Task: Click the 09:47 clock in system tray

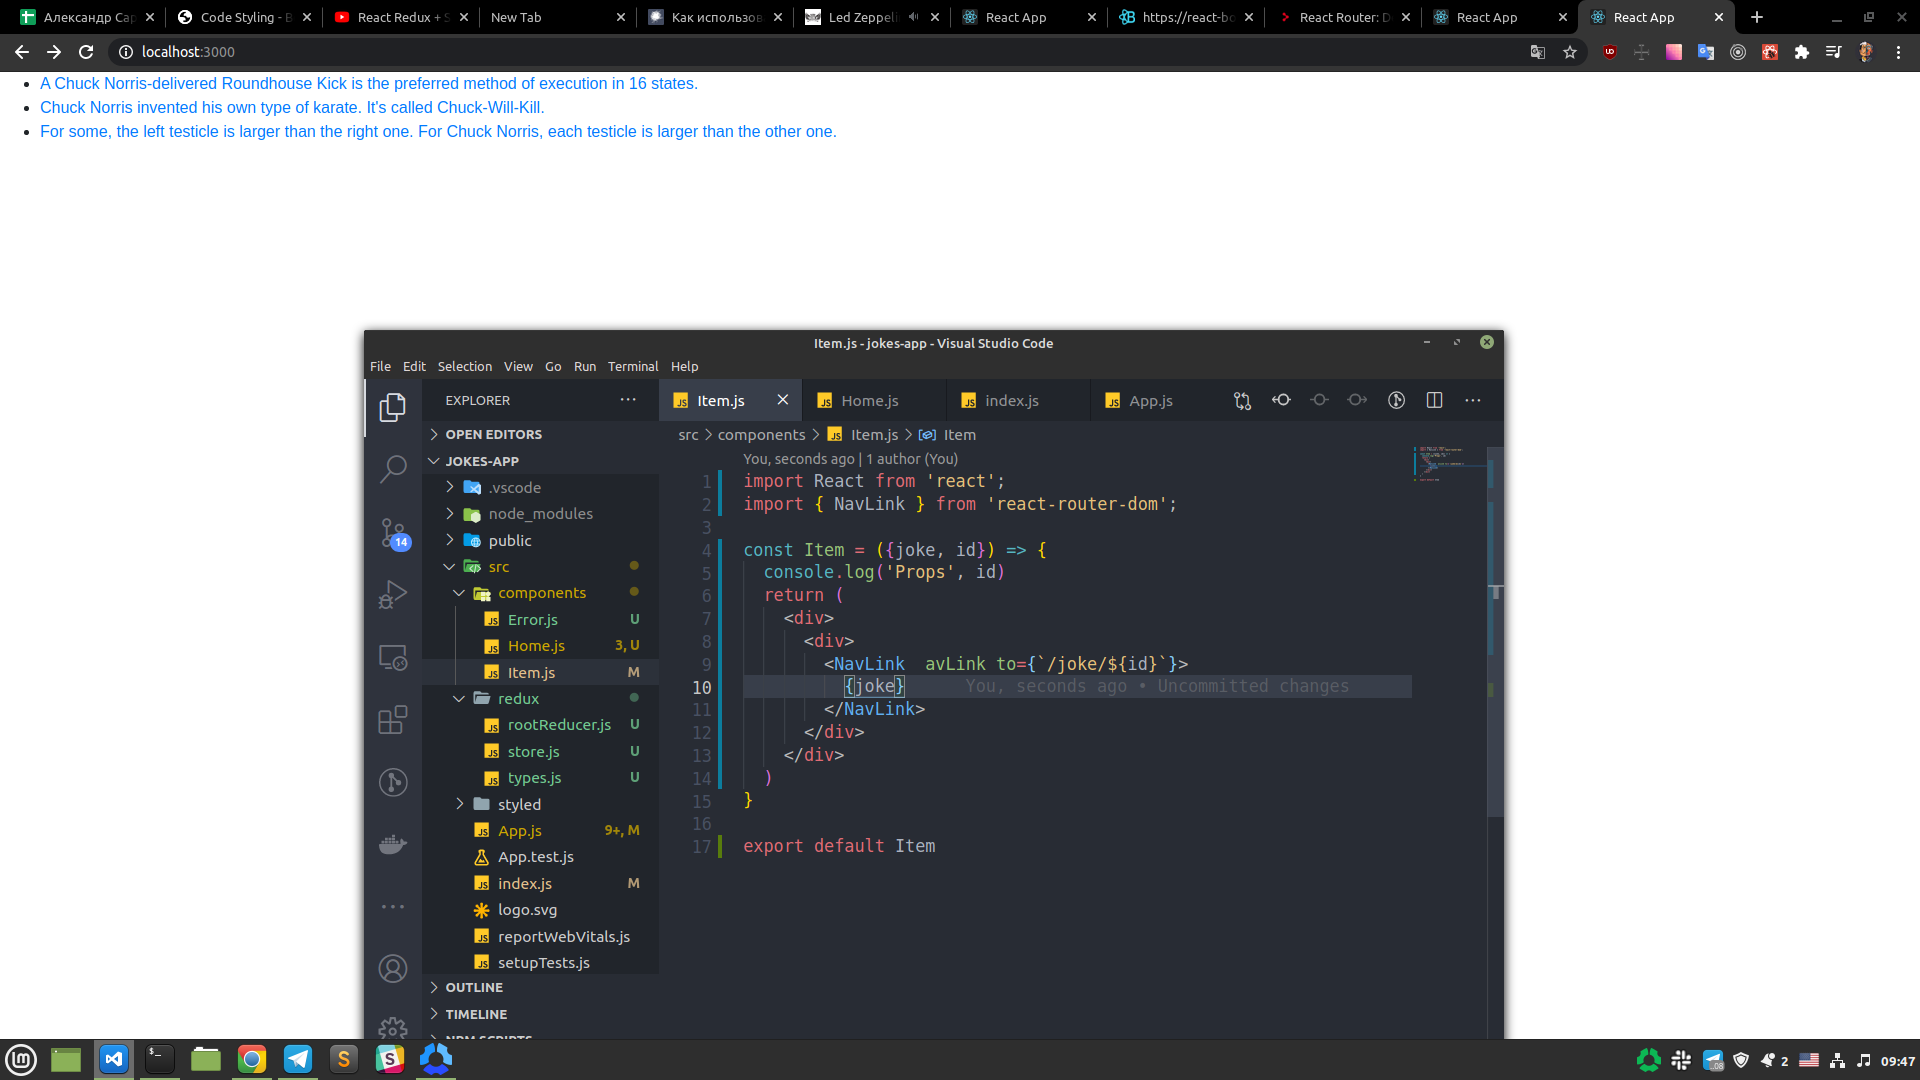Action: [x=1897, y=1061]
